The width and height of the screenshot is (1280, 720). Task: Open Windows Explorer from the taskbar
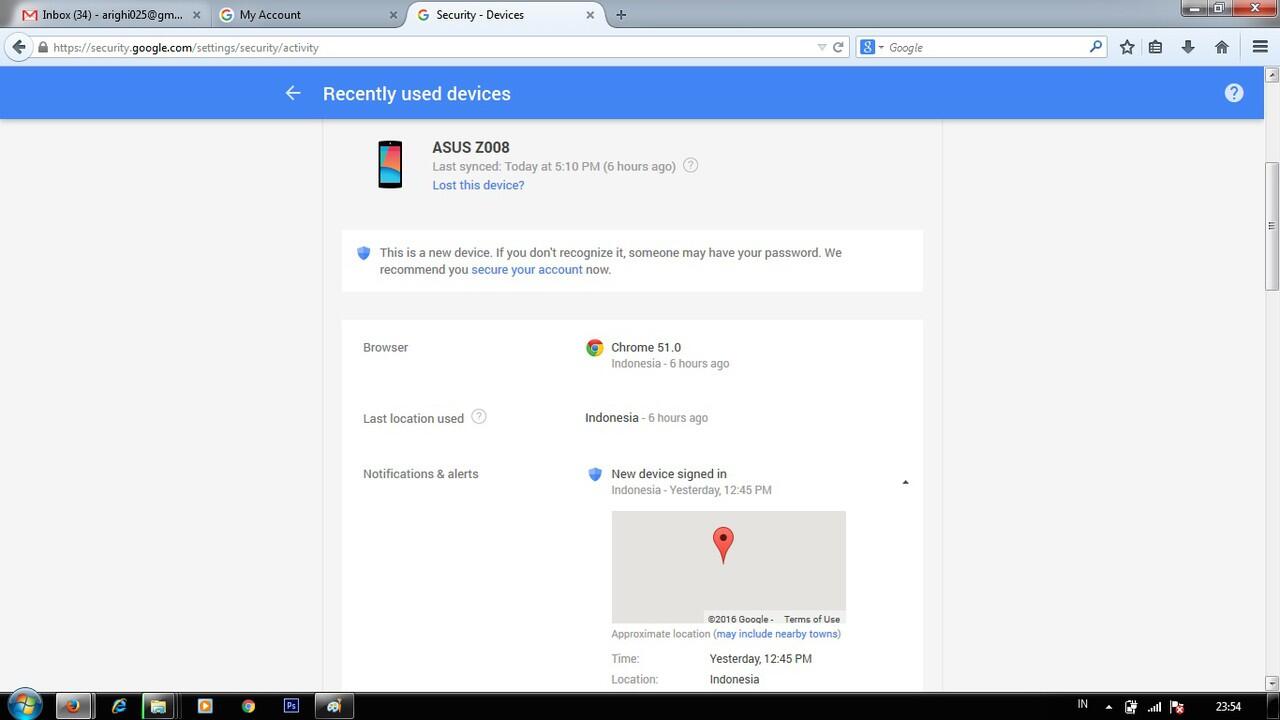point(158,705)
